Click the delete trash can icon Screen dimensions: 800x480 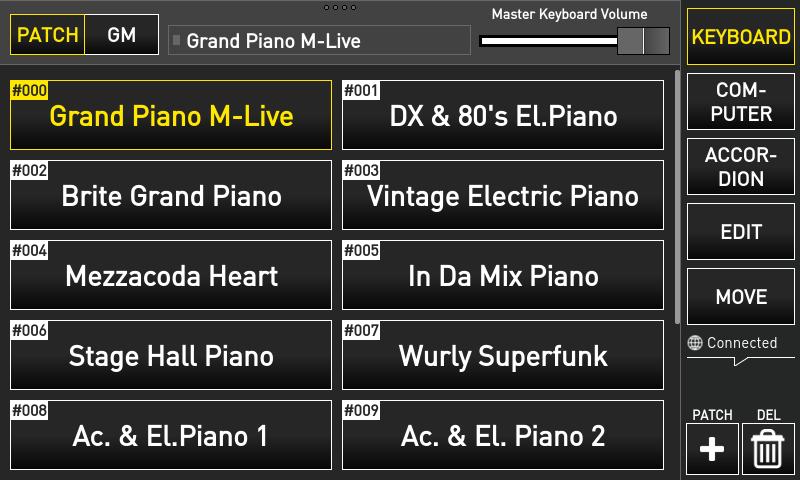768,449
